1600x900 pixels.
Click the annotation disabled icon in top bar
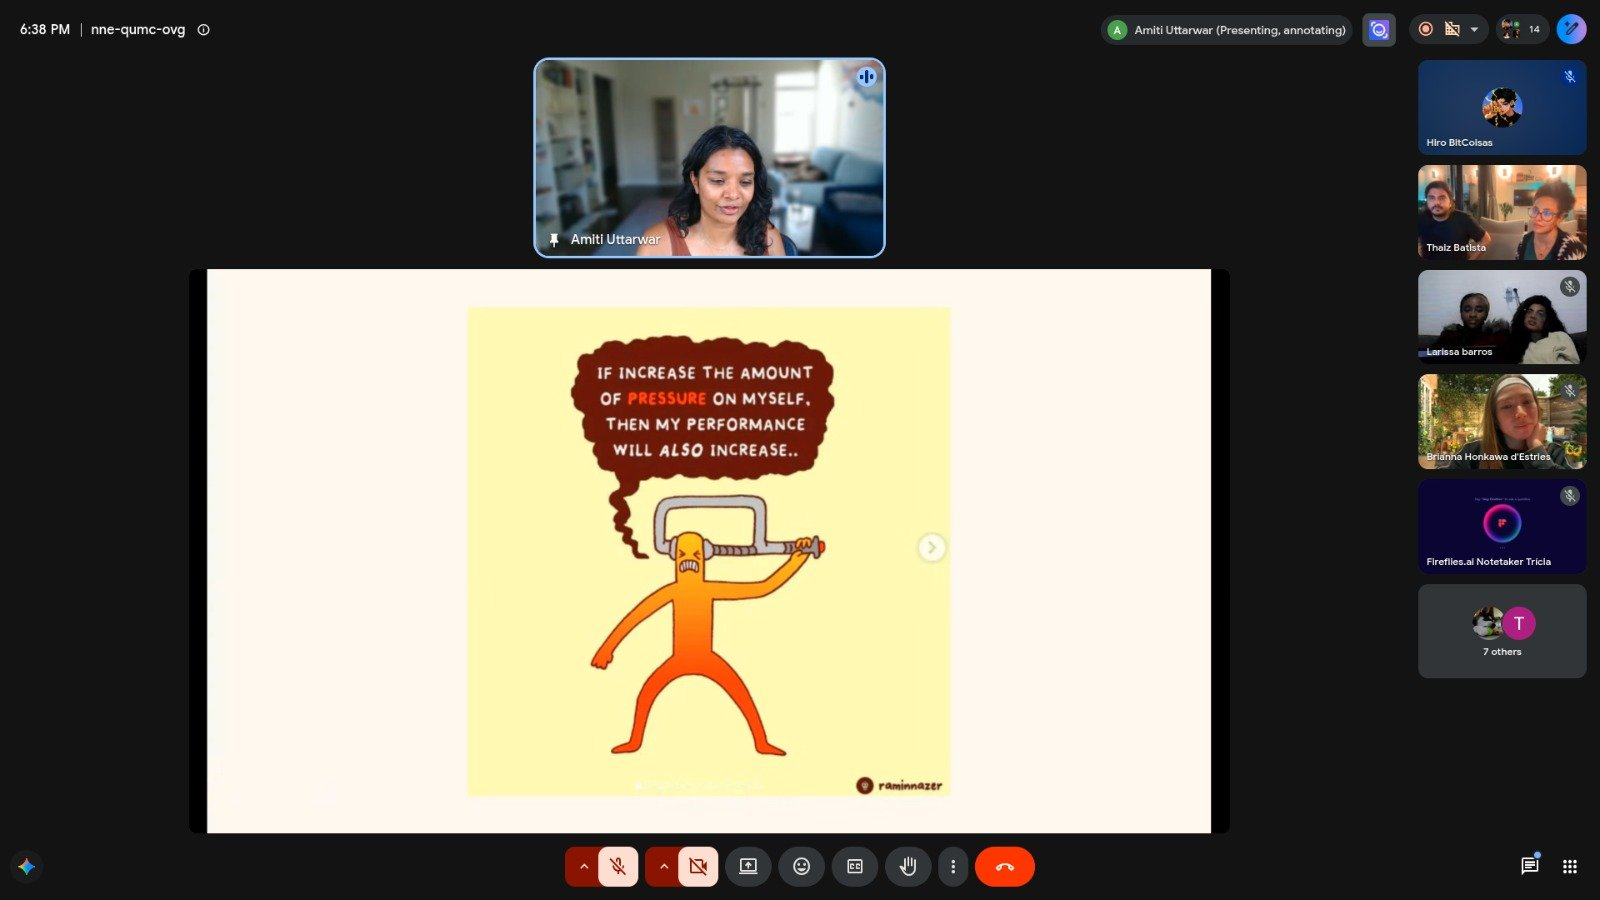(1452, 29)
